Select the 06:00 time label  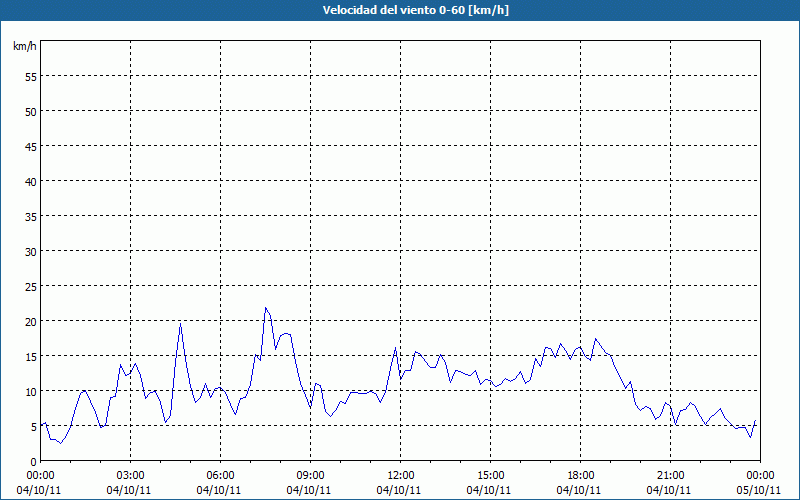(220, 476)
